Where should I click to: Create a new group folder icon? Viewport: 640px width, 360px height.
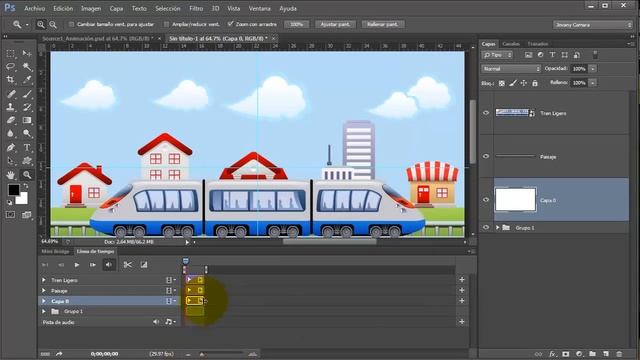[593, 354]
